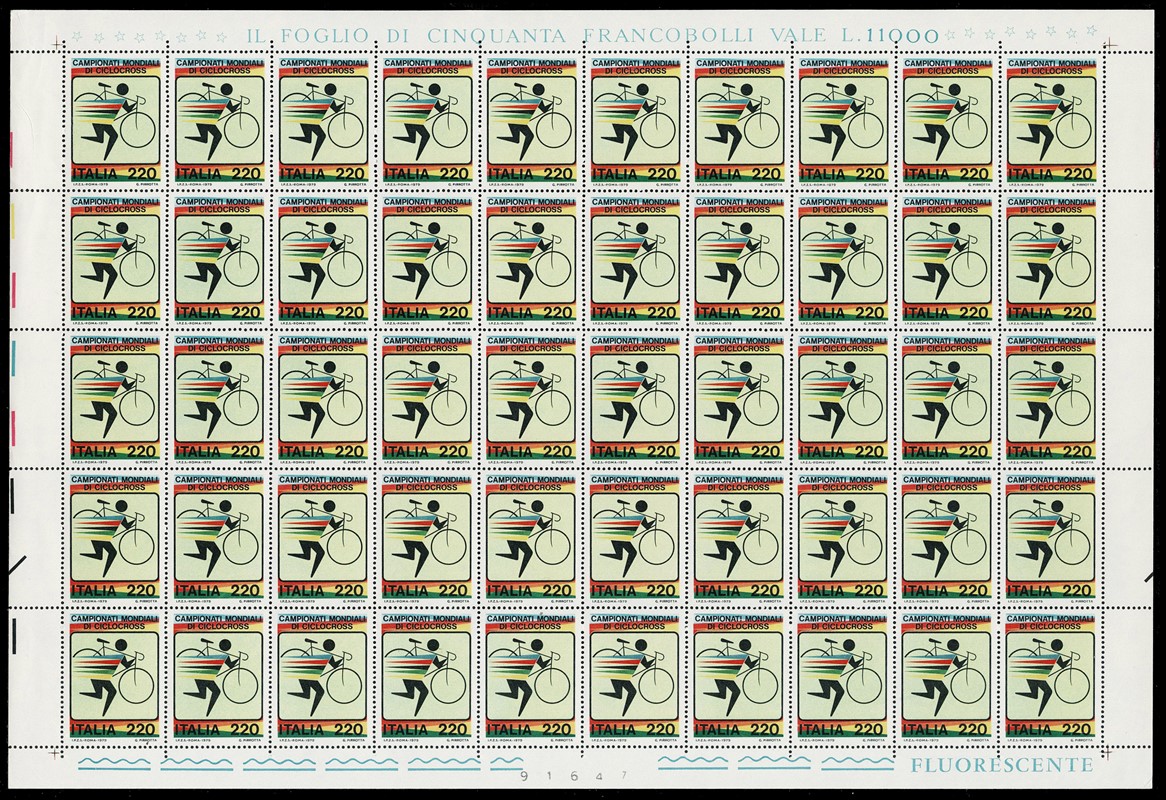This screenshot has width=1166, height=800.
Task: Click the registration cross at top-left corner
Action: pyautogui.click(x=59, y=44)
